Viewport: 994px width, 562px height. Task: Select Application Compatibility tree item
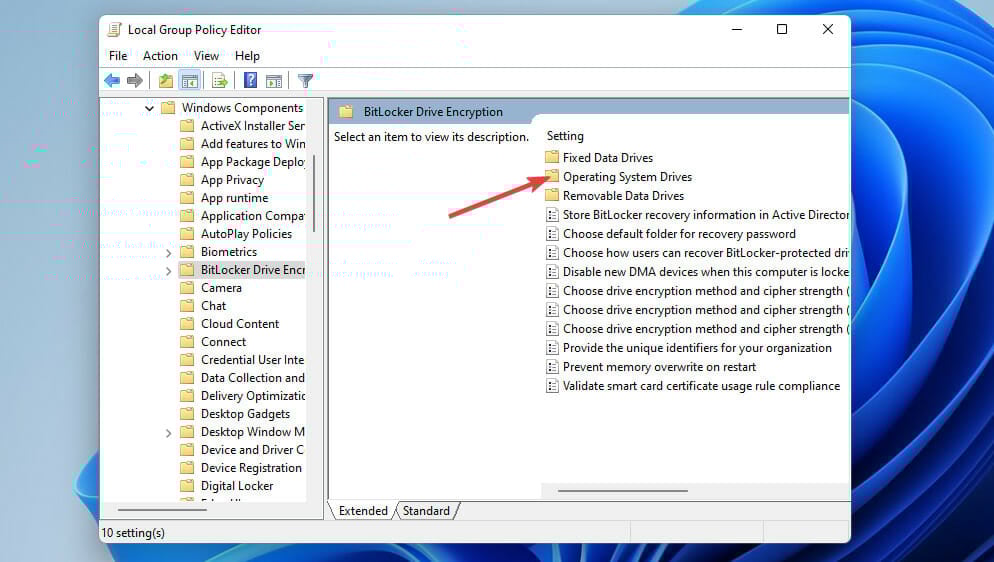(252, 215)
